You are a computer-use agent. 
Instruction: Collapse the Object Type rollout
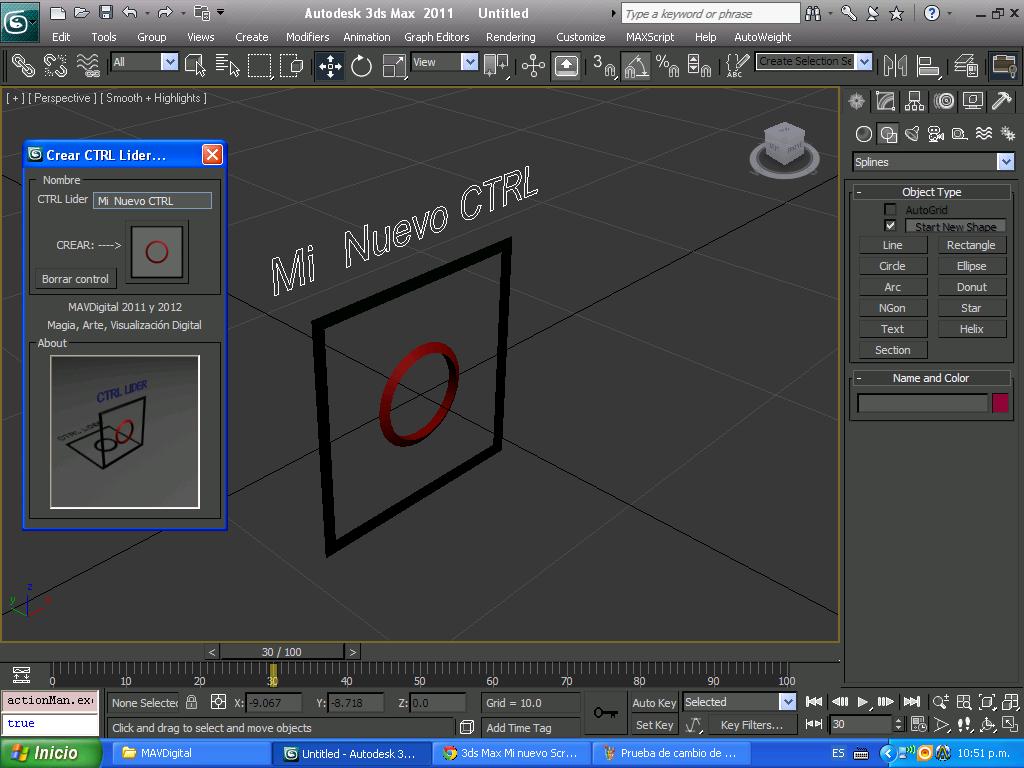(931, 192)
